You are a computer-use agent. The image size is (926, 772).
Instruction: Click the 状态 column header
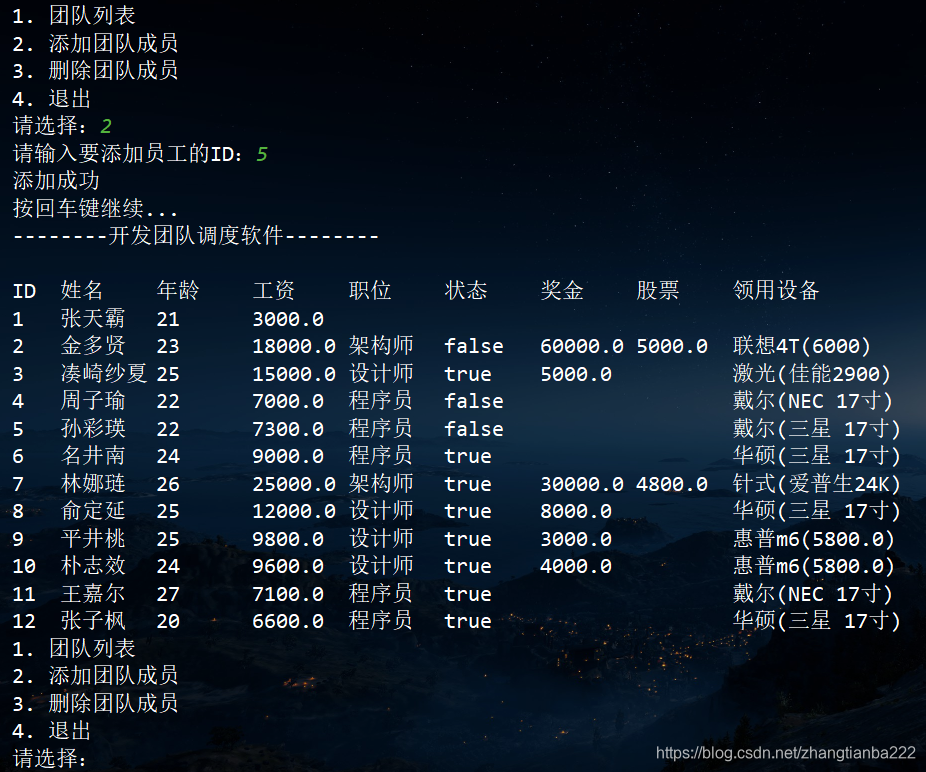pyautogui.click(x=465, y=291)
